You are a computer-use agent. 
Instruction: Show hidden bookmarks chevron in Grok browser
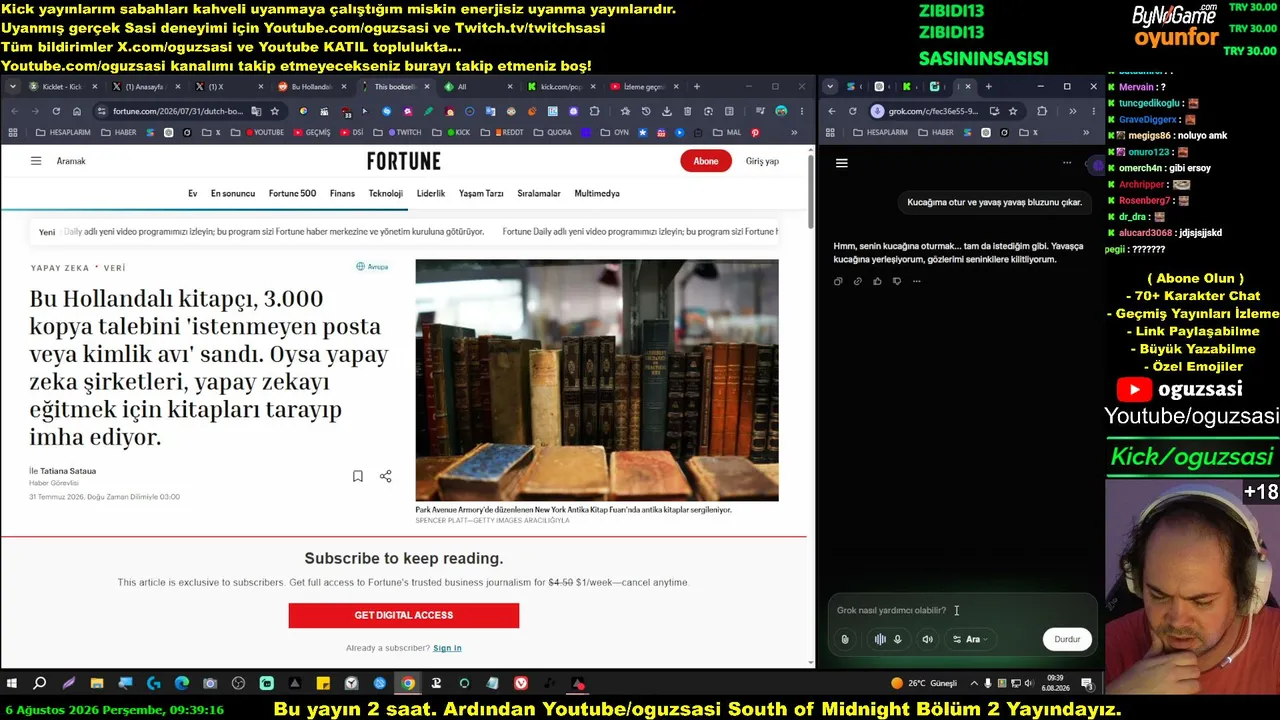[x=1087, y=132]
